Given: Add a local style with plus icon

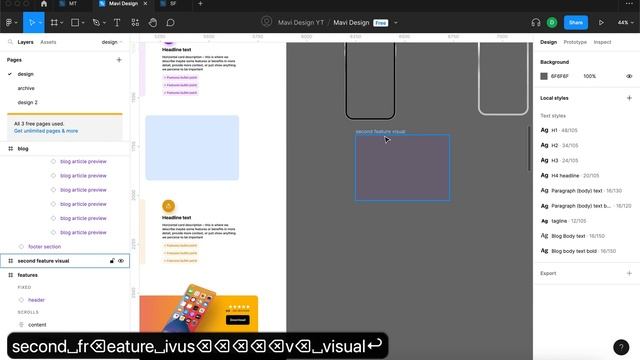Looking at the screenshot, I should pyautogui.click(x=629, y=98).
